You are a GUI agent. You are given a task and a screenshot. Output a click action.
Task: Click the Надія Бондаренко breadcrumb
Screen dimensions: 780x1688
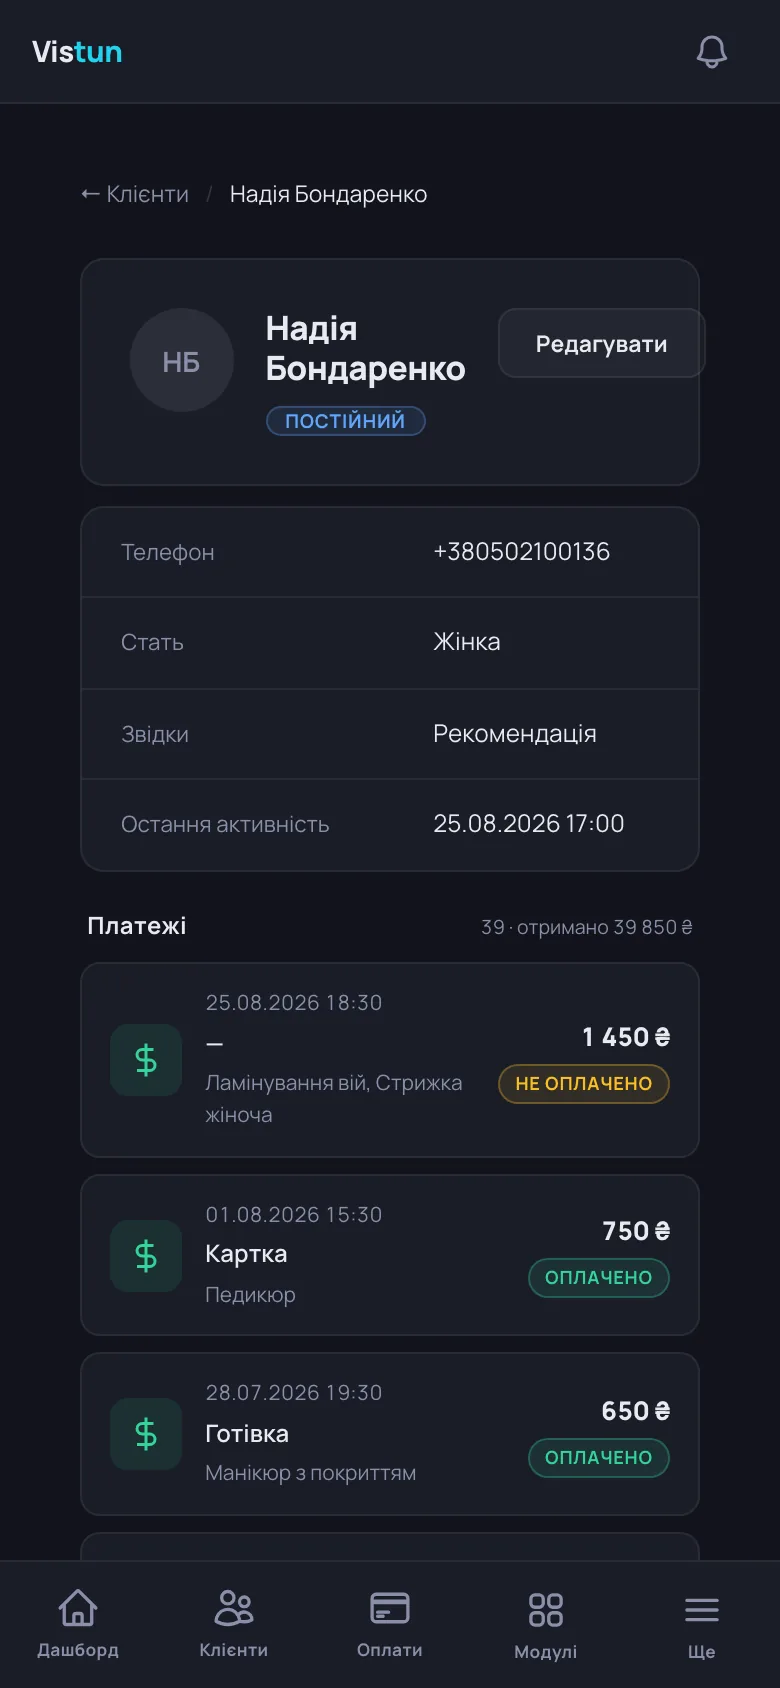tap(328, 194)
